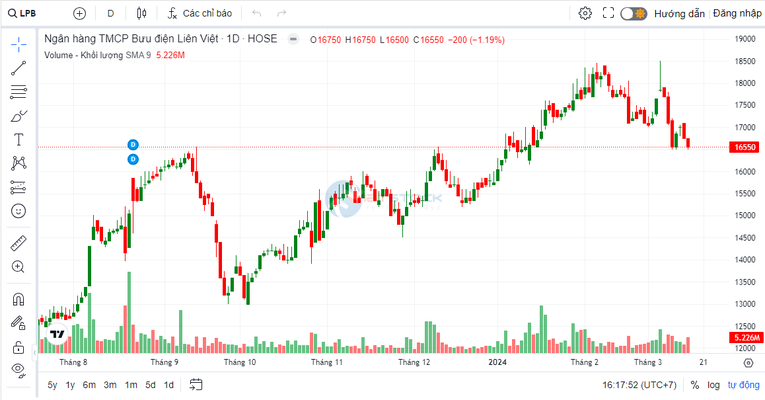Select the 6m time range
The height and width of the screenshot is (400, 765).
point(89,385)
